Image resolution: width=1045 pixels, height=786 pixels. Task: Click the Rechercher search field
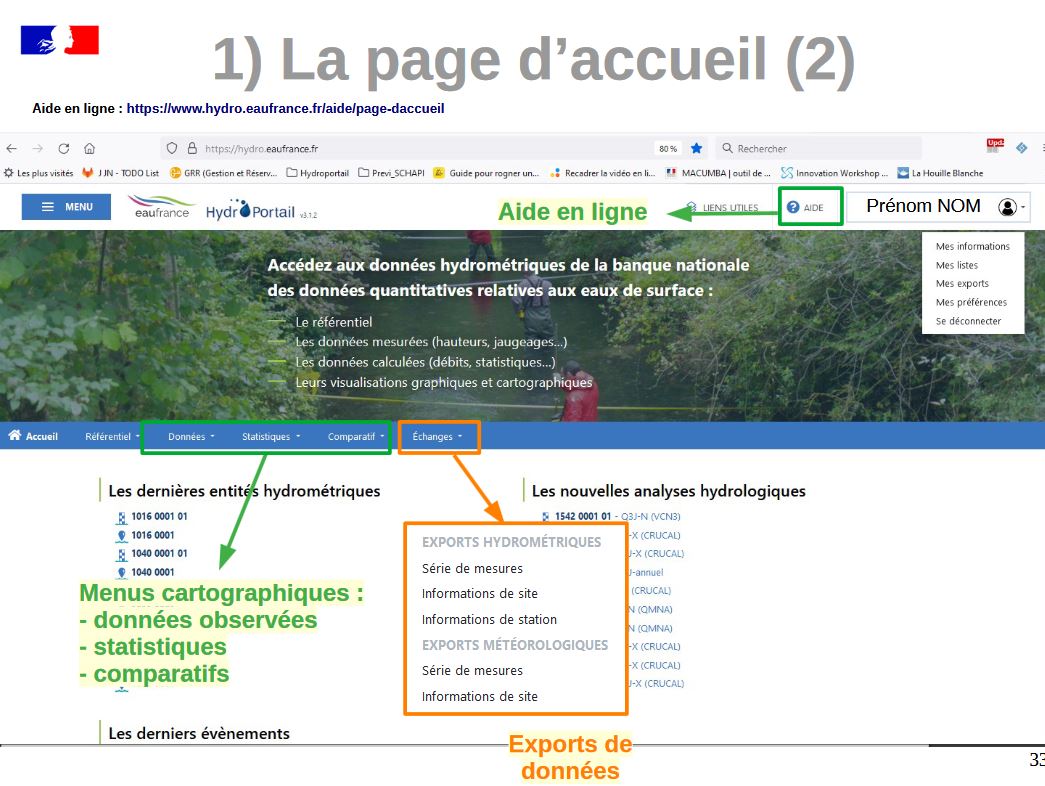819,149
